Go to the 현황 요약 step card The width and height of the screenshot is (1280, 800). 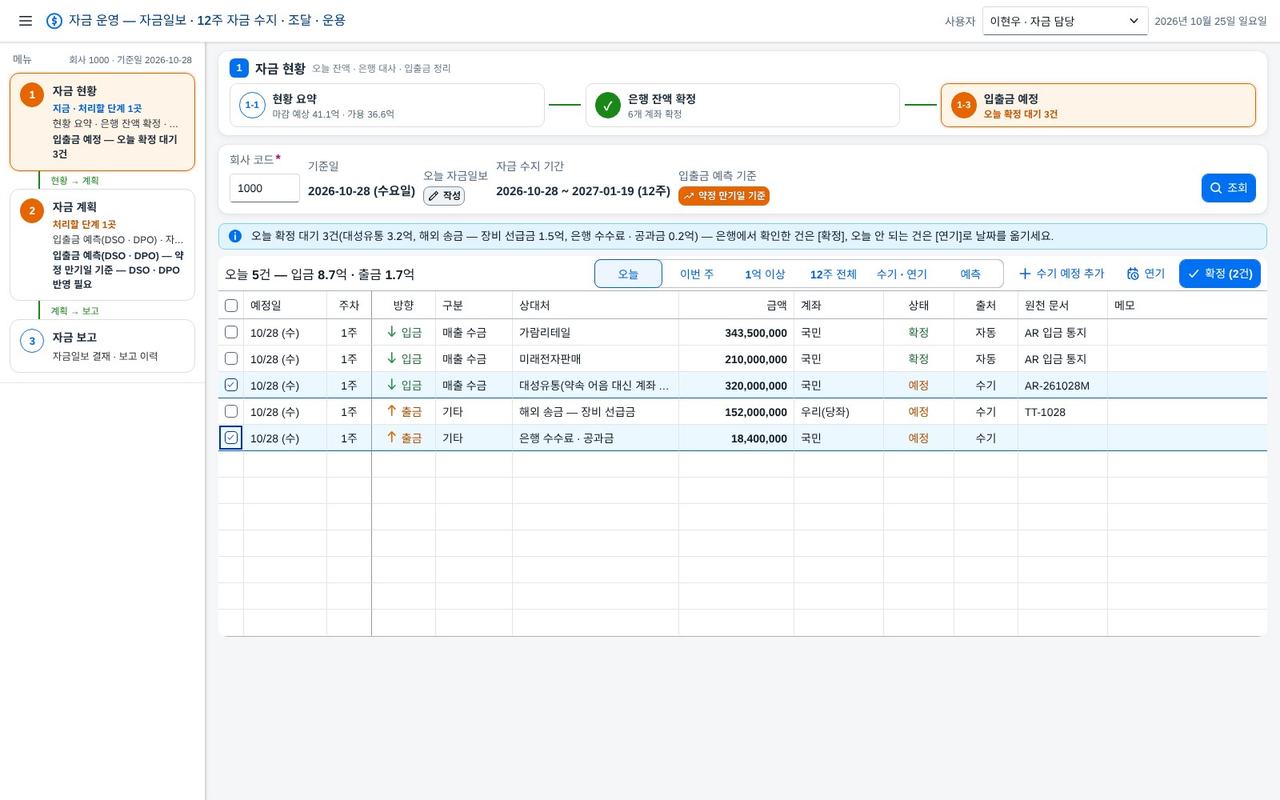[x=387, y=105]
